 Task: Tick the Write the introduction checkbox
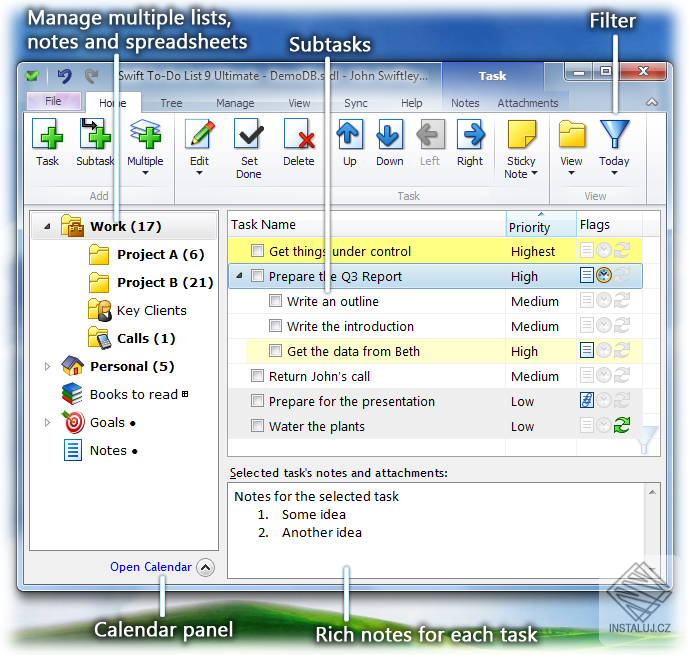(x=275, y=326)
